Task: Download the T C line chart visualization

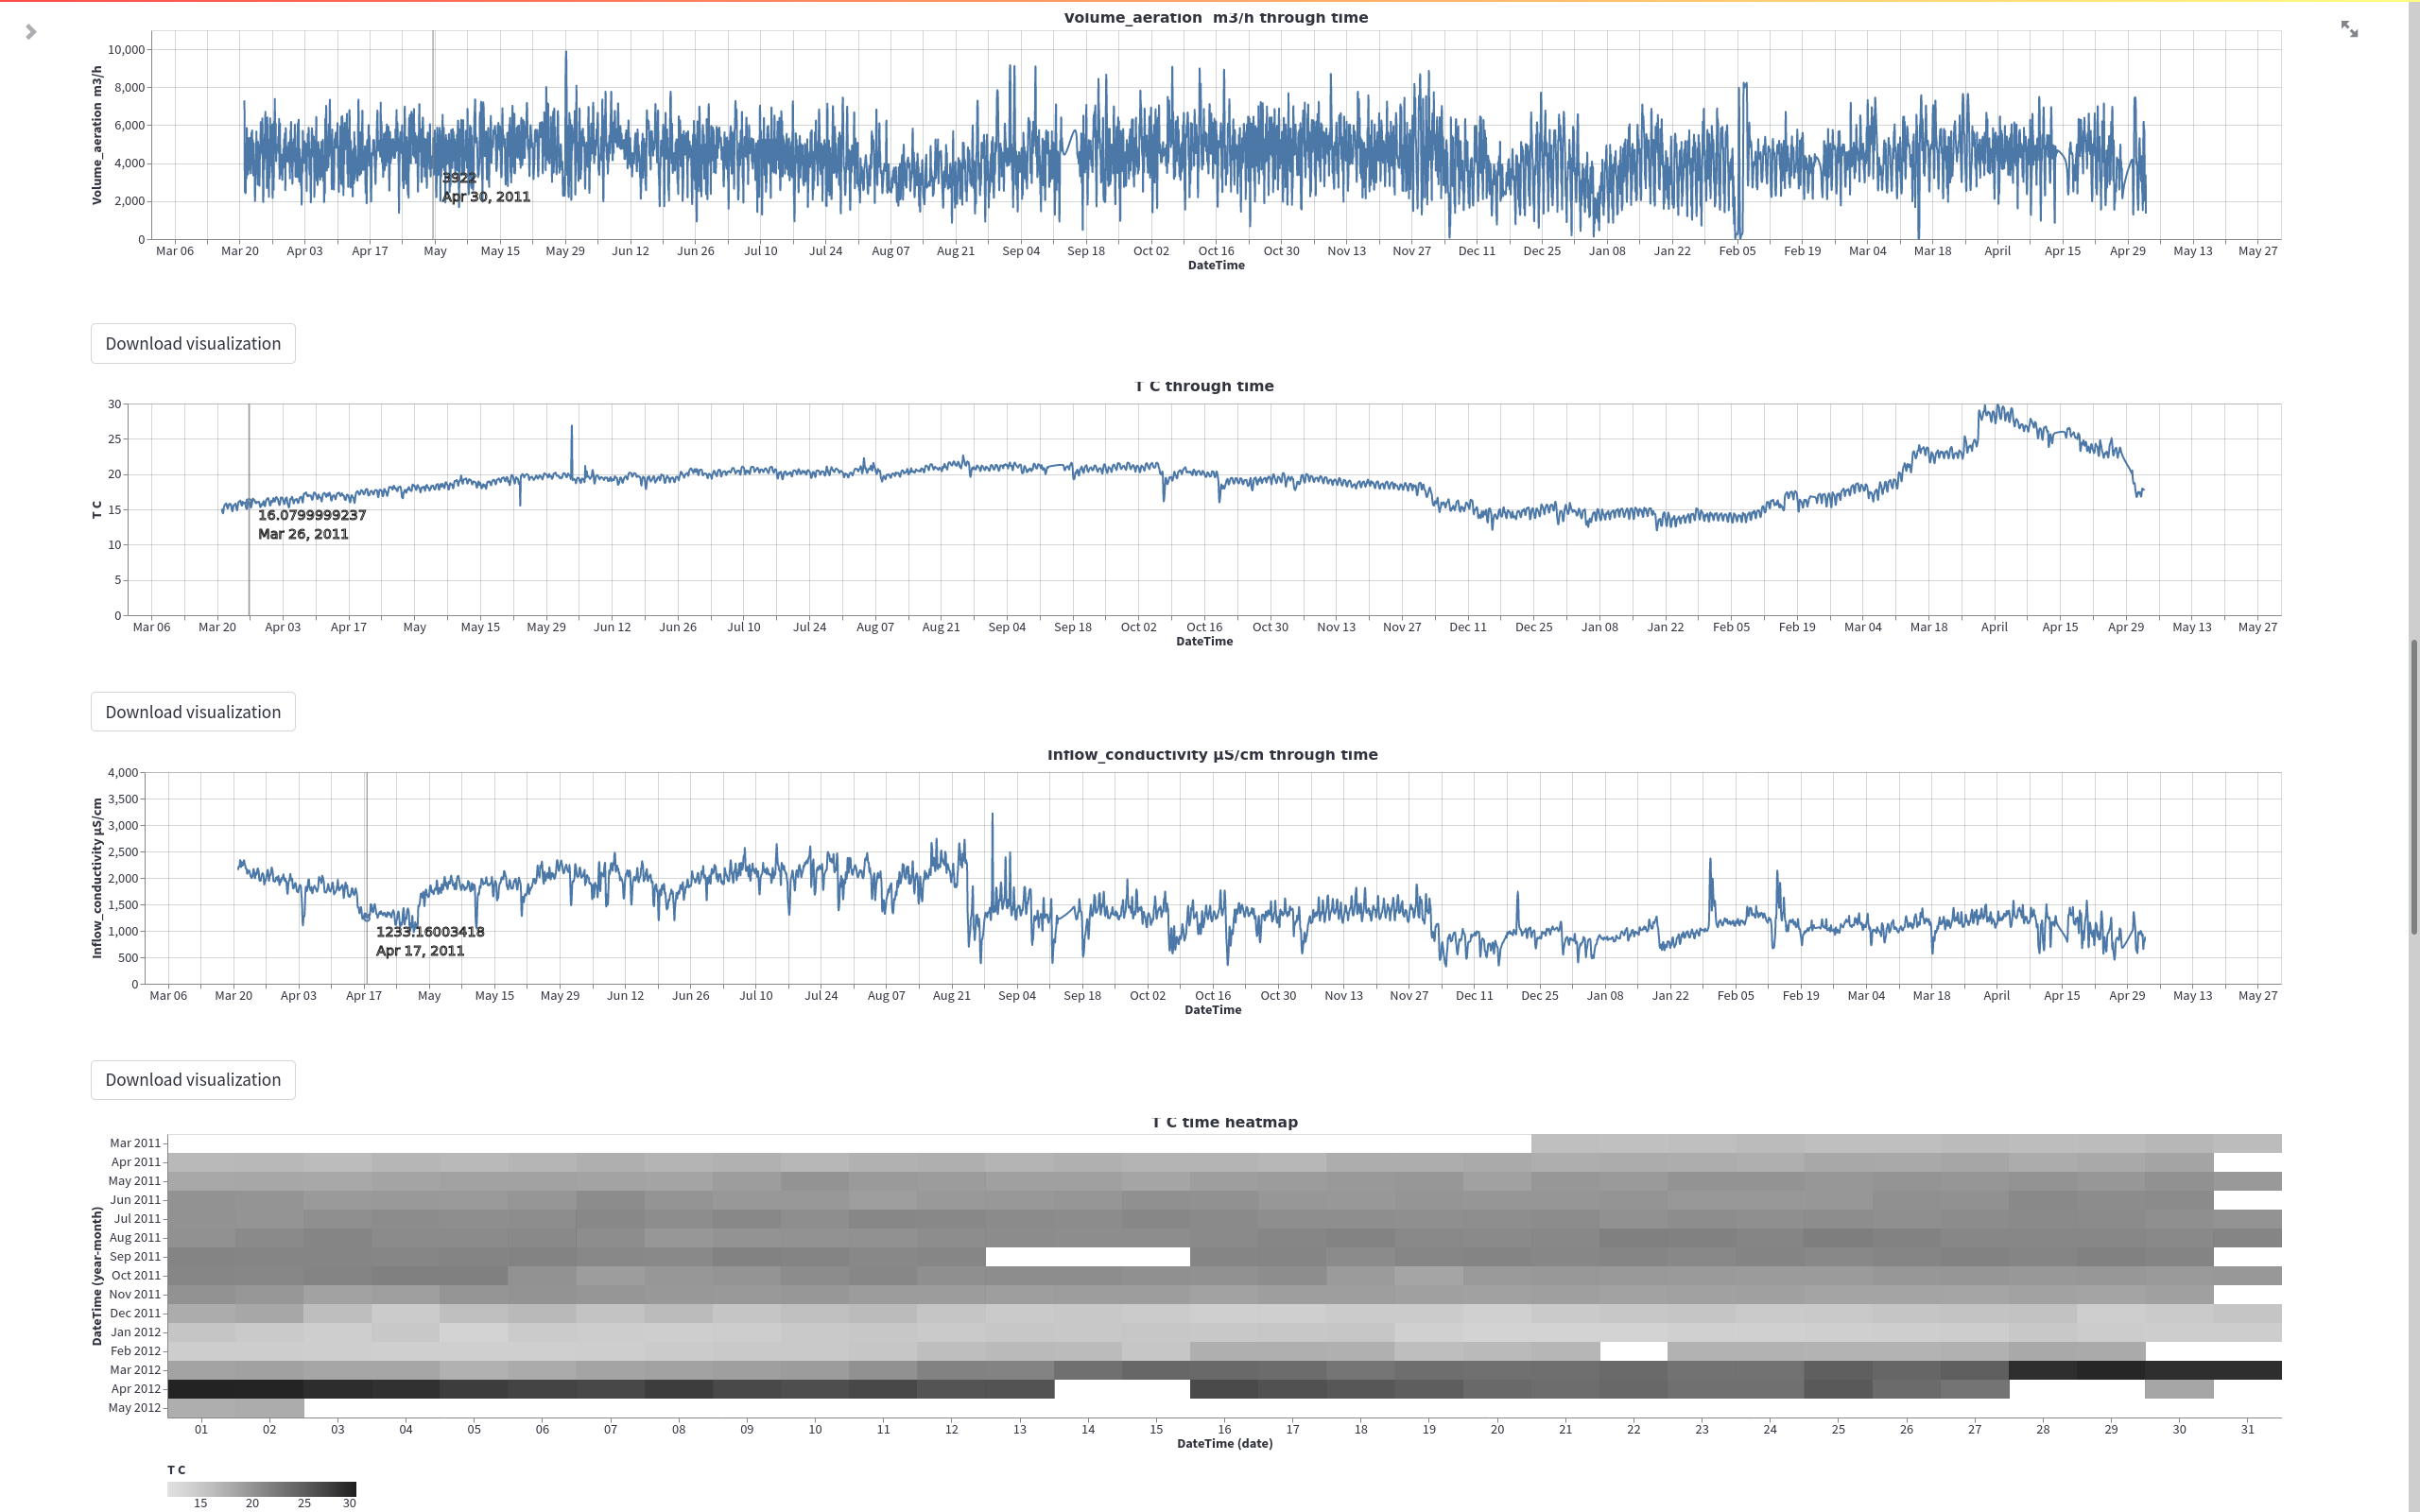Action: pyautogui.click(x=193, y=712)
